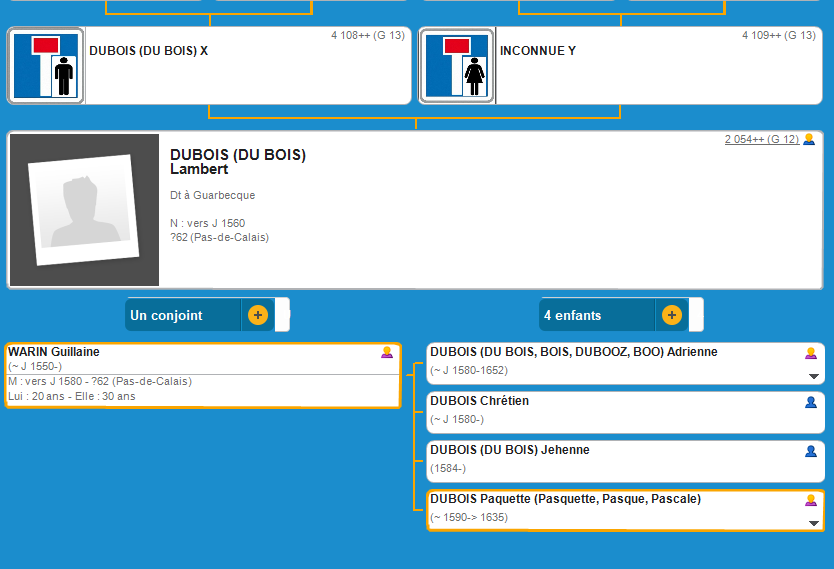
Task: Click Lambert's placeholder profile photo
Action: [x=84, y=209]
